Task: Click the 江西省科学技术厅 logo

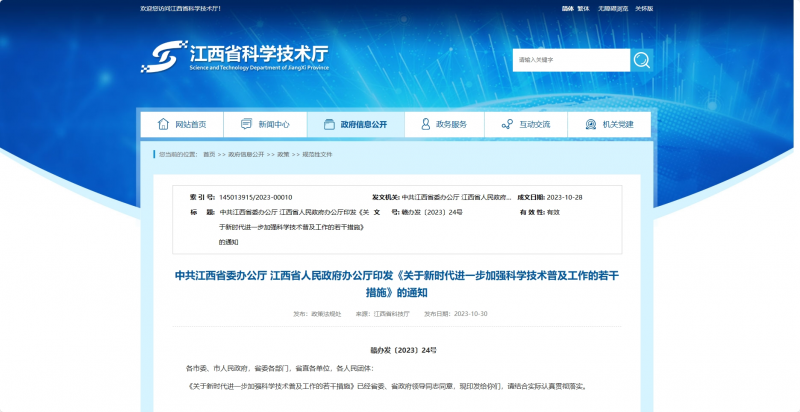Action: click(235, 57)
